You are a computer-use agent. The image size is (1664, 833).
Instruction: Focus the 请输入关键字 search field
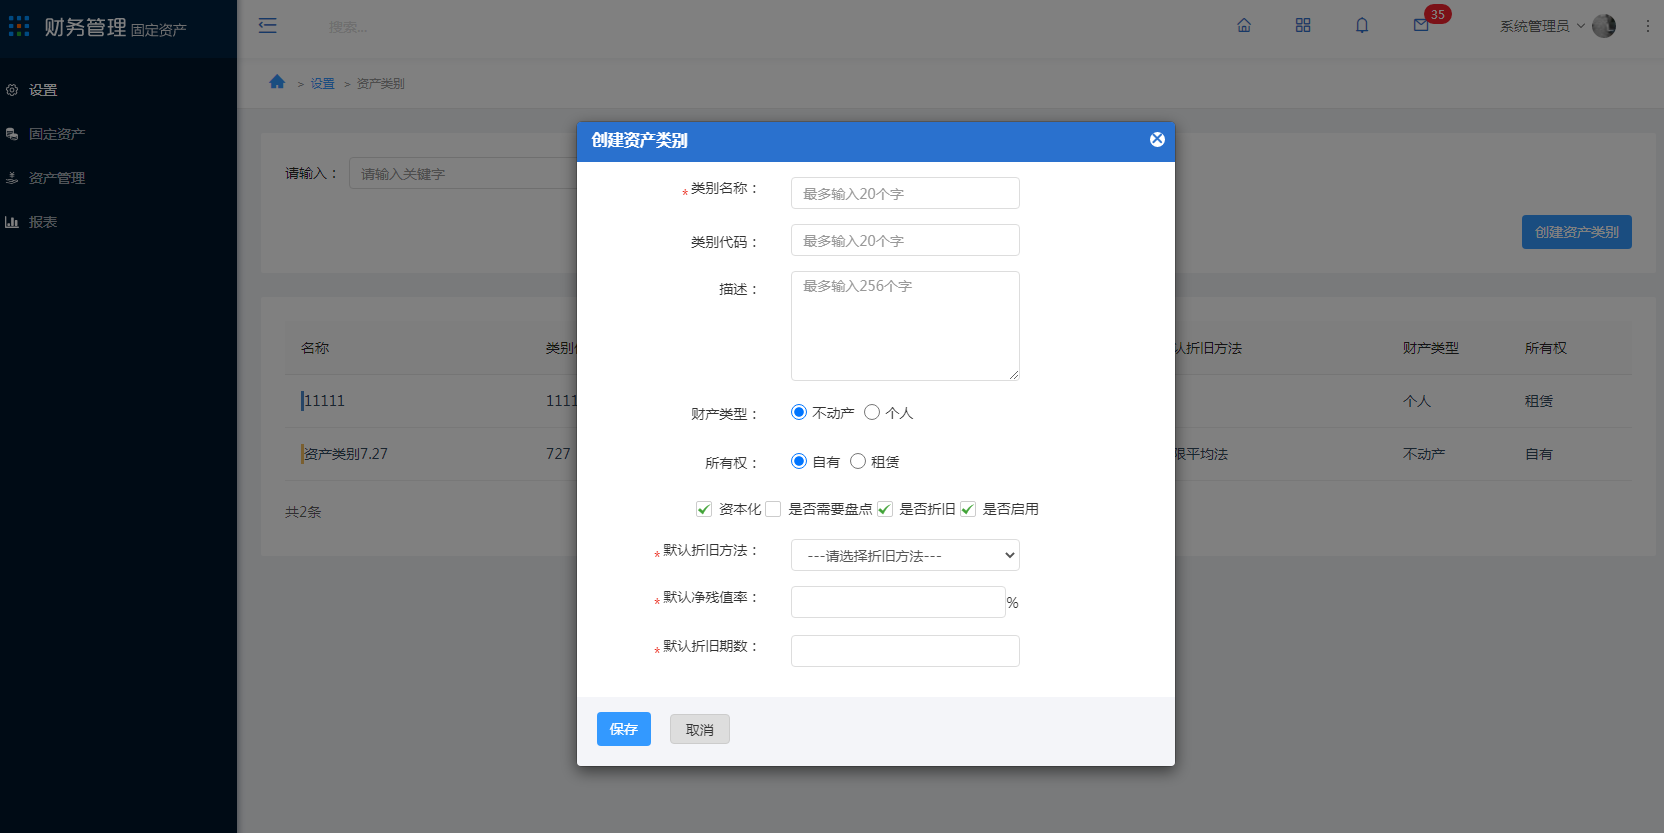point(463,173)
